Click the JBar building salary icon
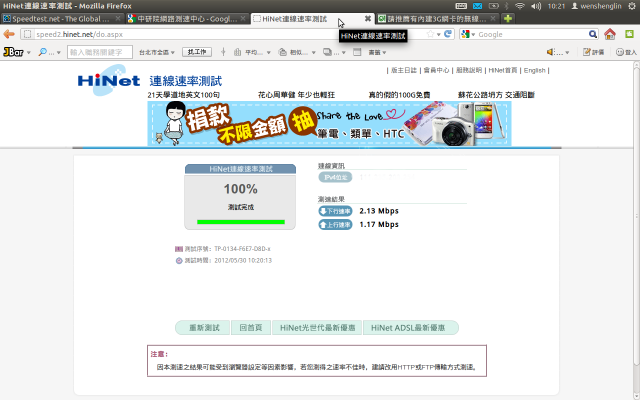The image size is (640, 400). tap(237, 52)
